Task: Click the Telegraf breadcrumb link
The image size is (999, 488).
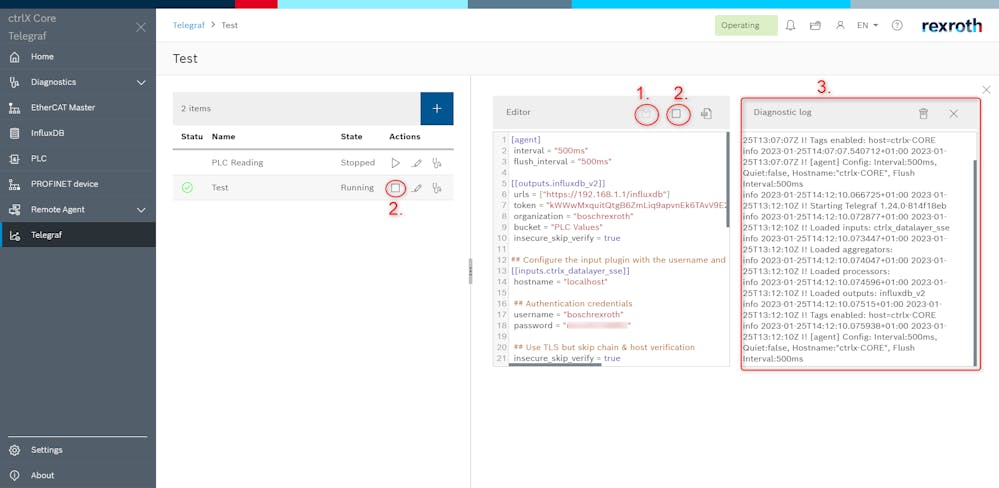Action: coord(189,25)
